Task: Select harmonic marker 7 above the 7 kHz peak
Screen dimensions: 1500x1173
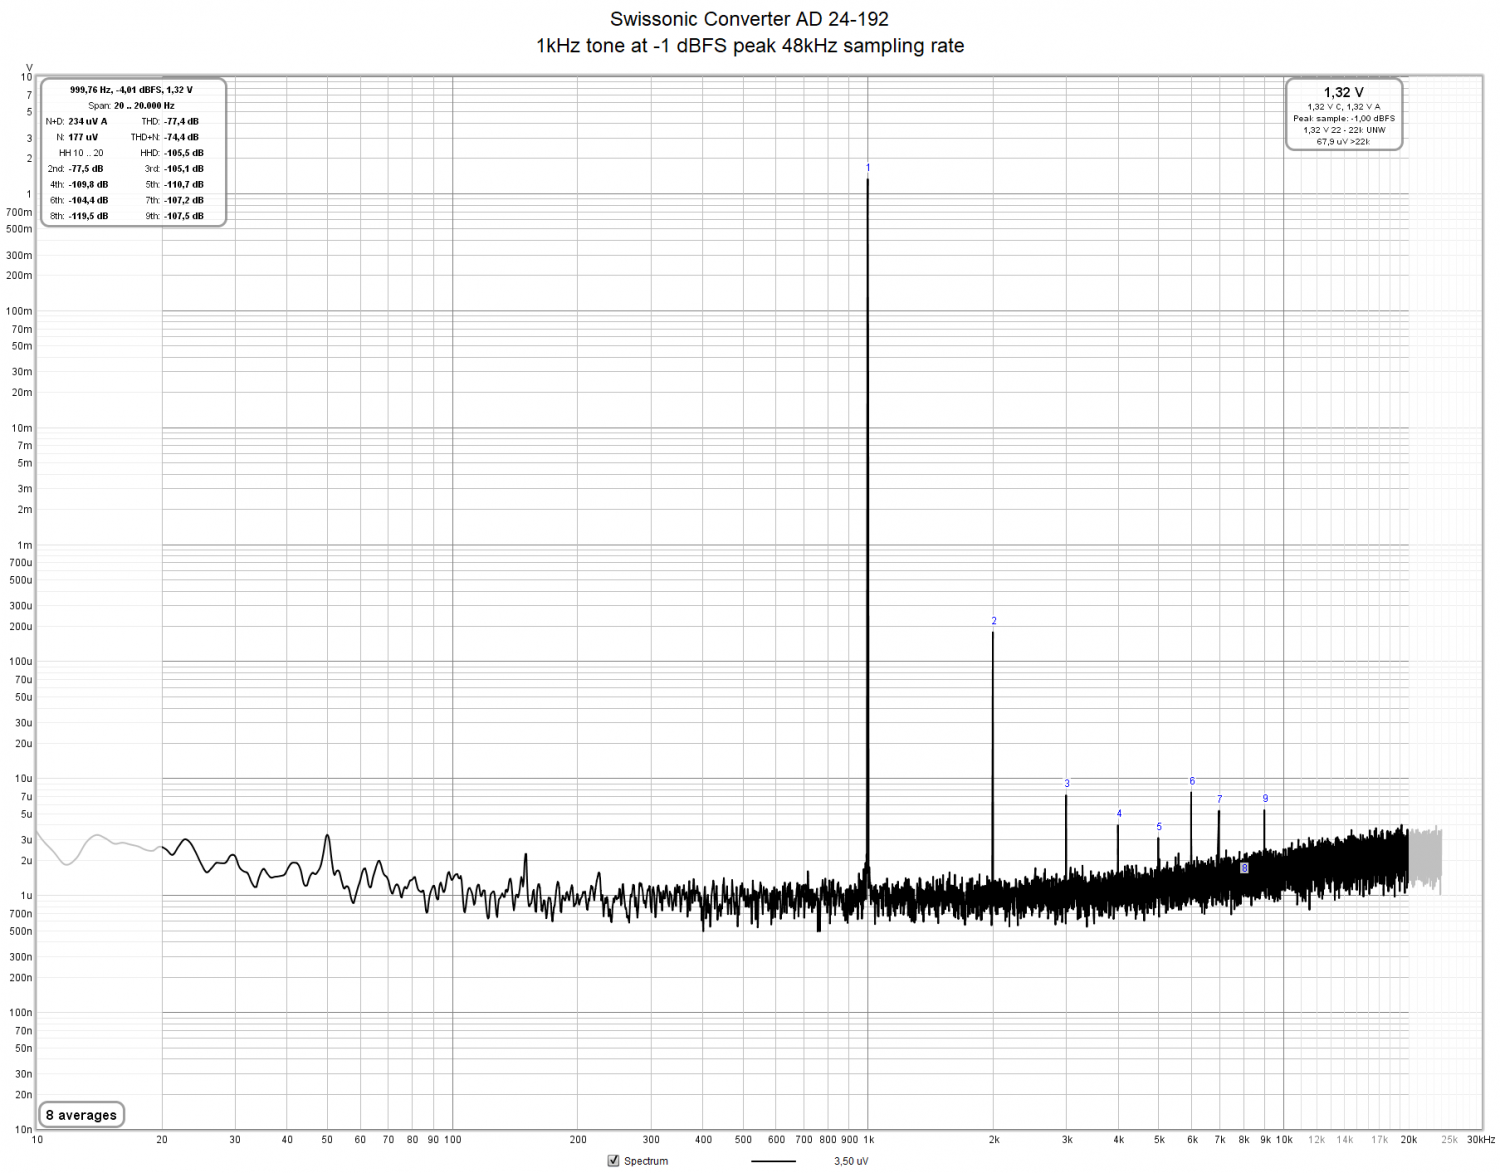Action: [1219, 799]
